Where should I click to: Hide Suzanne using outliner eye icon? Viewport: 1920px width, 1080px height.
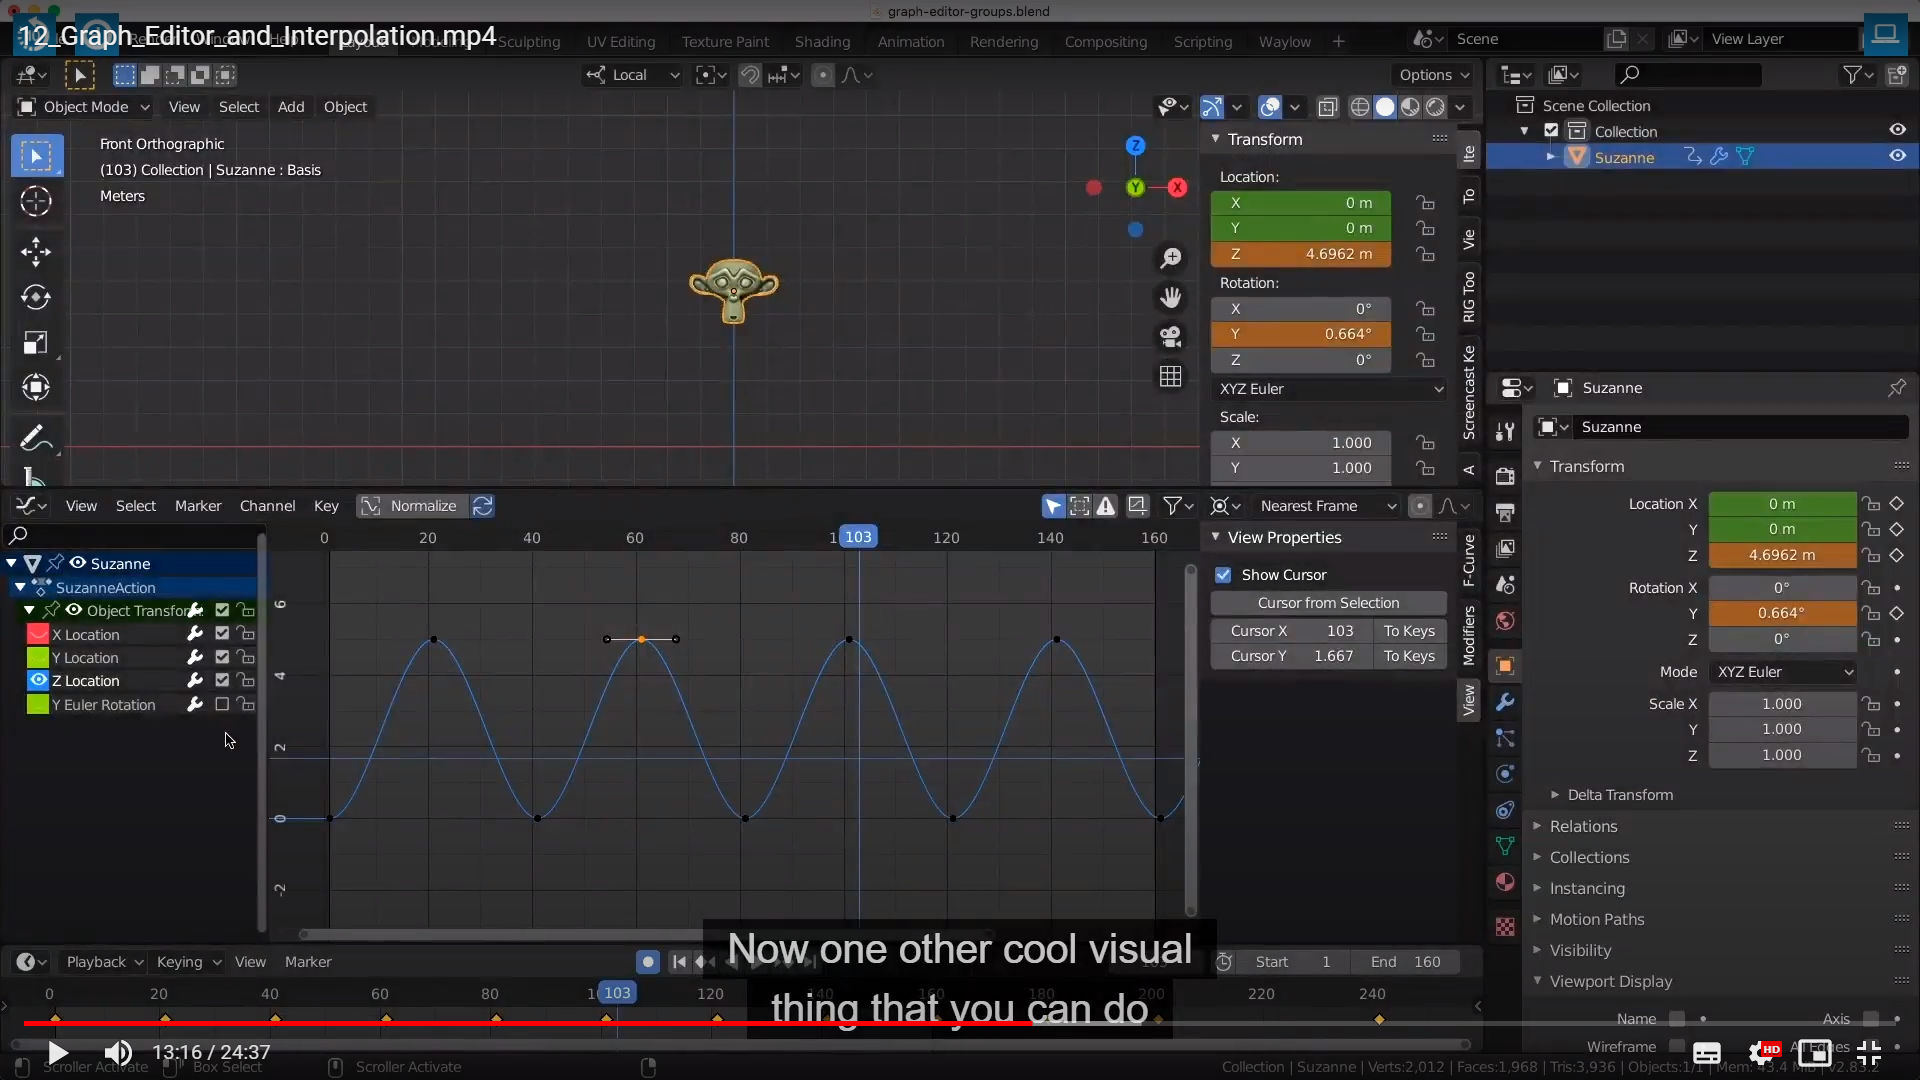tap(1897, 156)
